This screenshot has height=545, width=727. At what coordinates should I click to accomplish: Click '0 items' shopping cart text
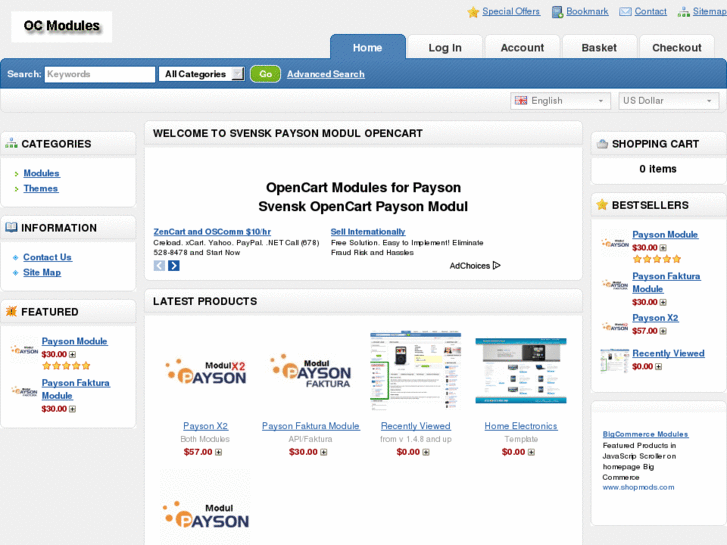657,169
